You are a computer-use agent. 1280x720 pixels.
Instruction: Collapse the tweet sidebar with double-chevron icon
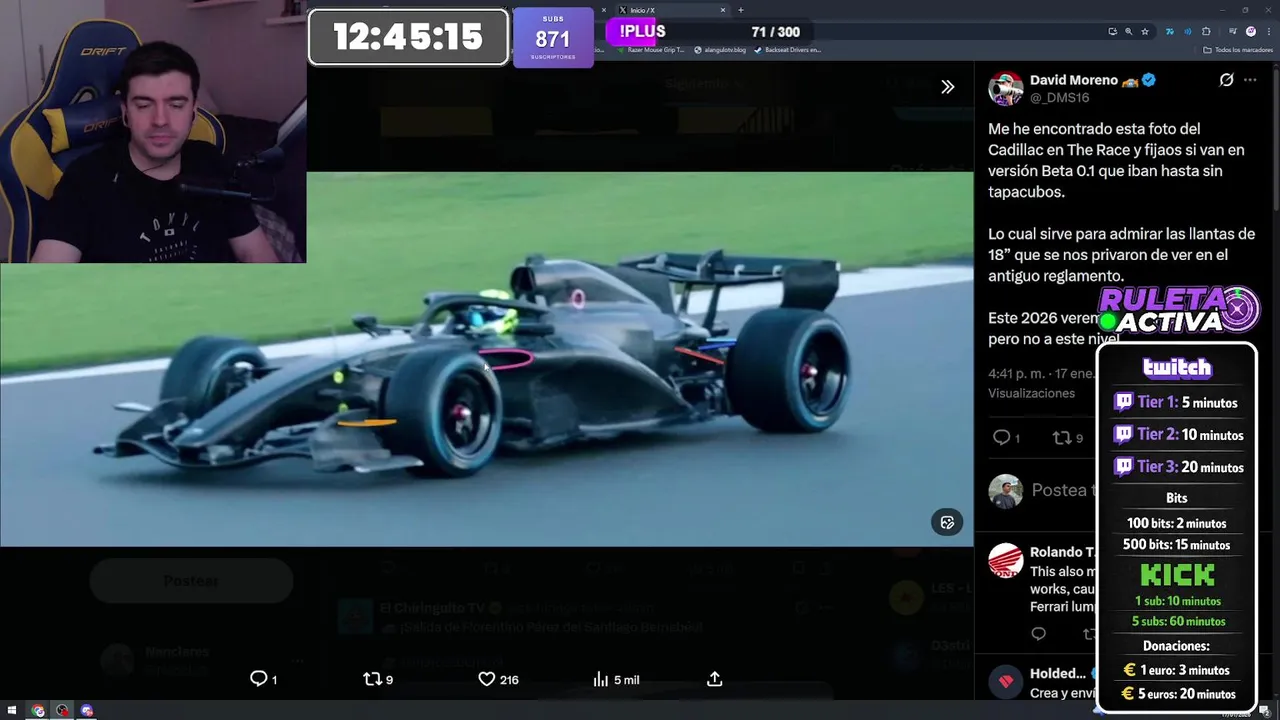coord(947,87)
